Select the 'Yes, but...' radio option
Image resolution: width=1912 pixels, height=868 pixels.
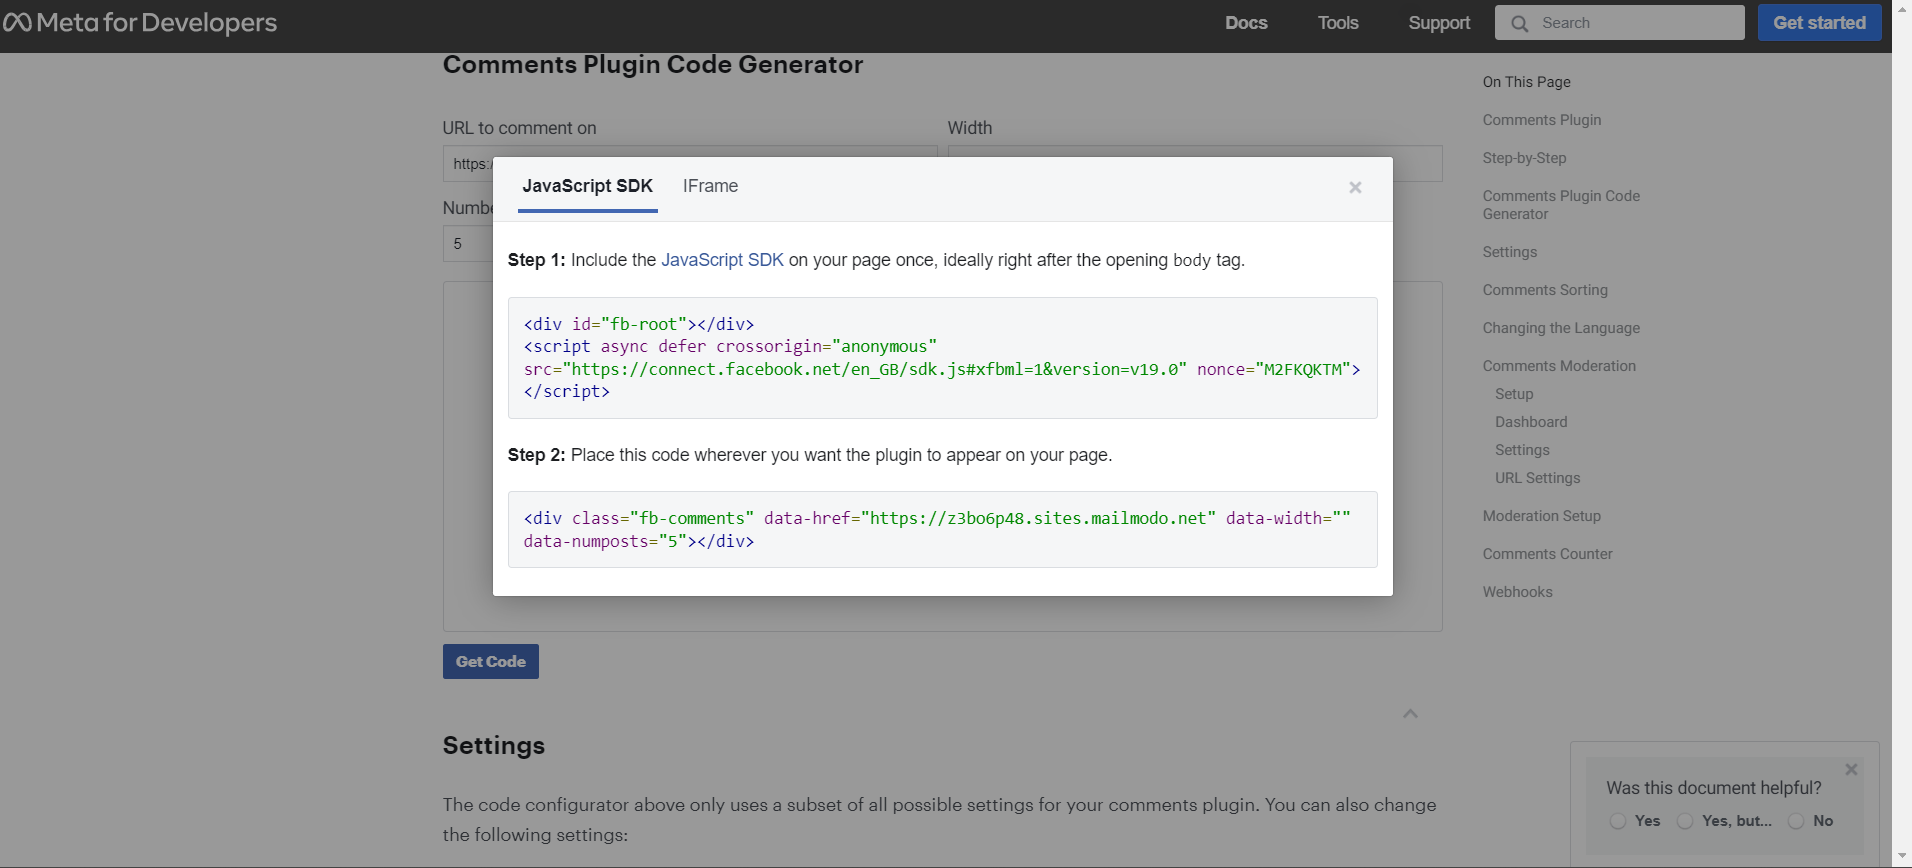coord(1685,821)
